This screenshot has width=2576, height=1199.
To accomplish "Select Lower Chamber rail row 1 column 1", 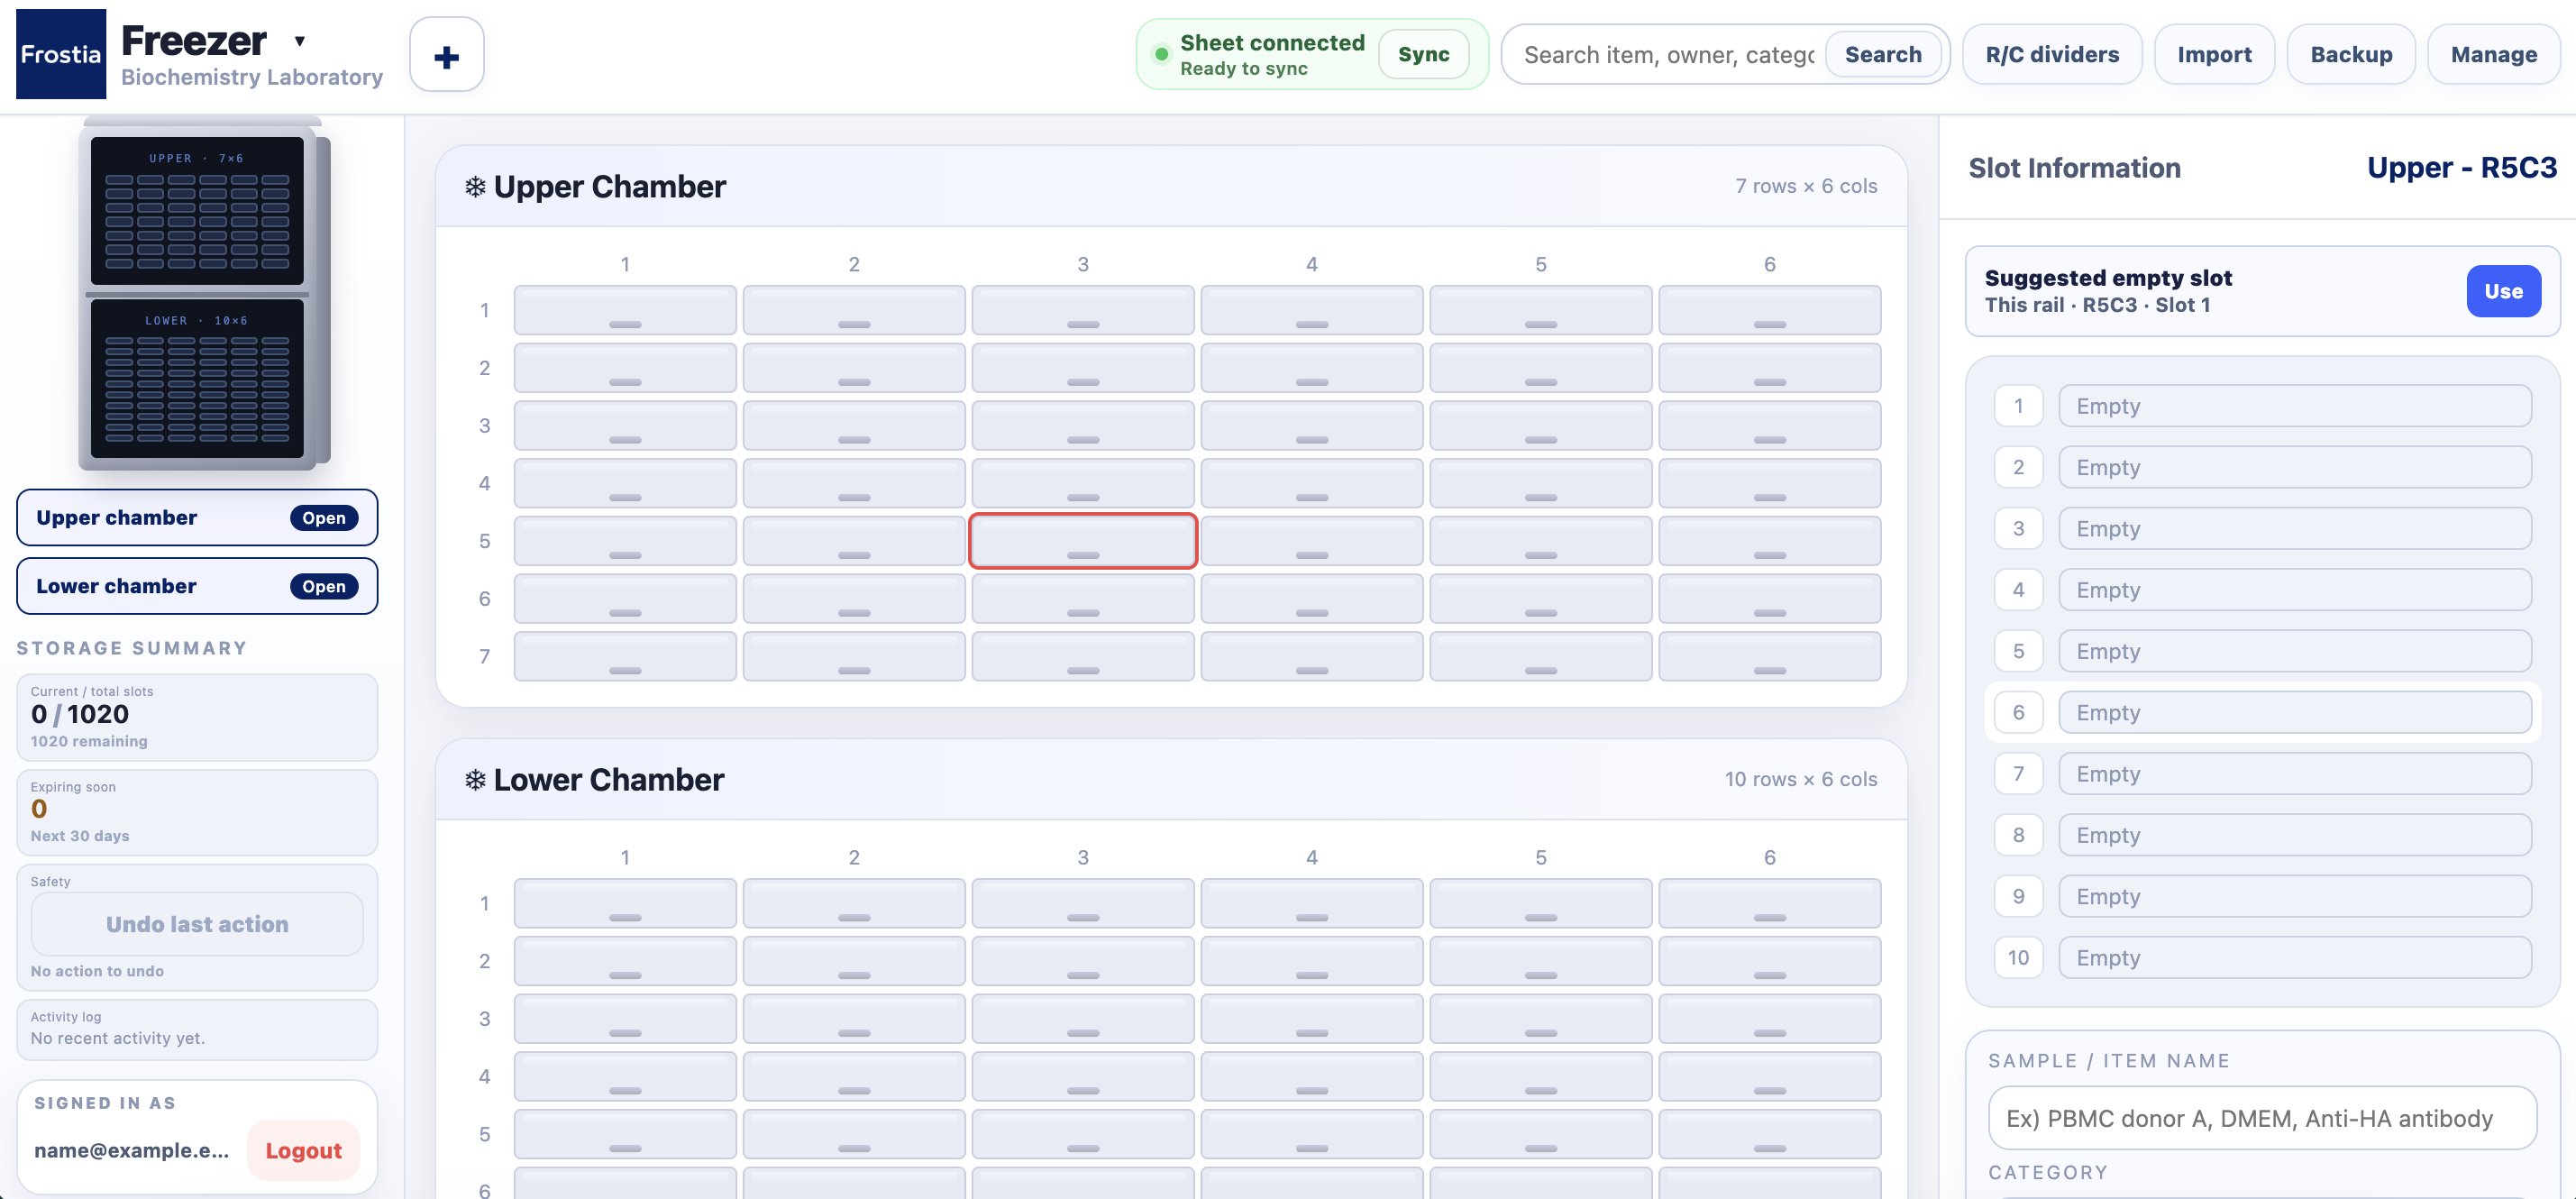I will point(625,903).
